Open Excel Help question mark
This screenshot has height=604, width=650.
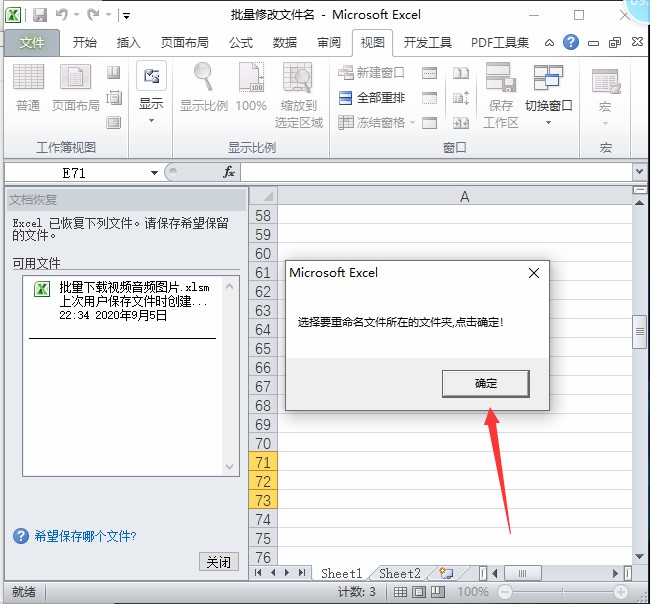(x=571, y=42)
